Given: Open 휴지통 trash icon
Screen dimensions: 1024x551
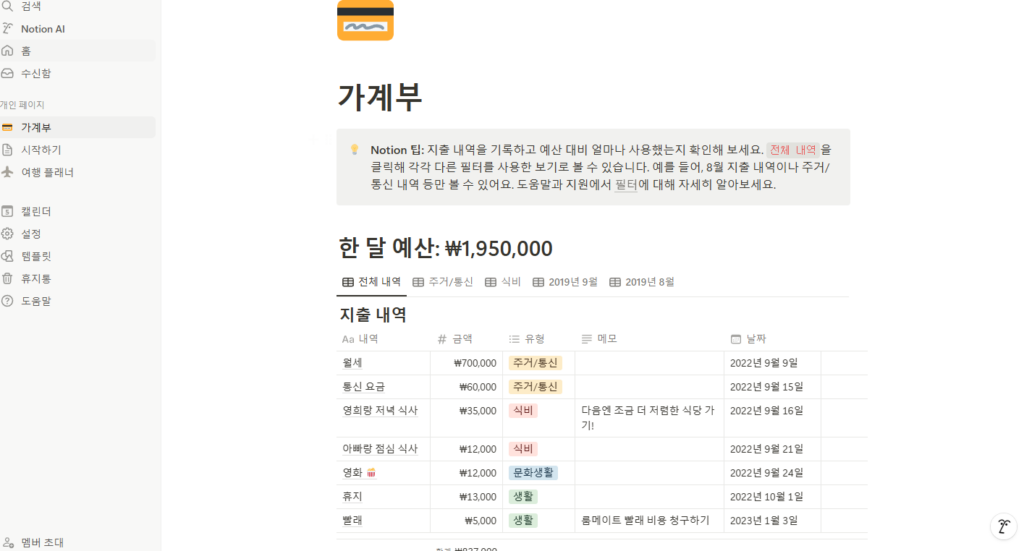Looking at the screenshot, I should pos(7,278).
